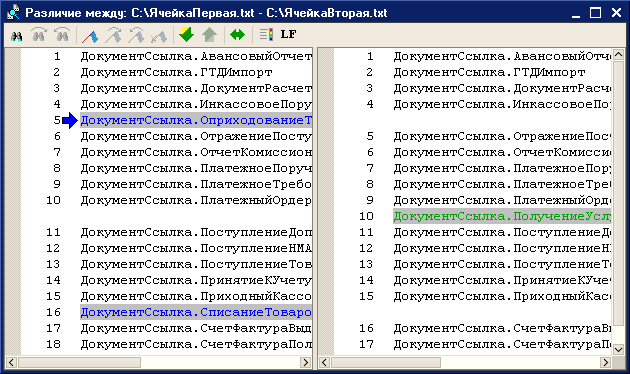The width and height of the screenshot is (630, 374).
Task: Click left line 7 ОтчетКомиссион
Action: (196, 152)
